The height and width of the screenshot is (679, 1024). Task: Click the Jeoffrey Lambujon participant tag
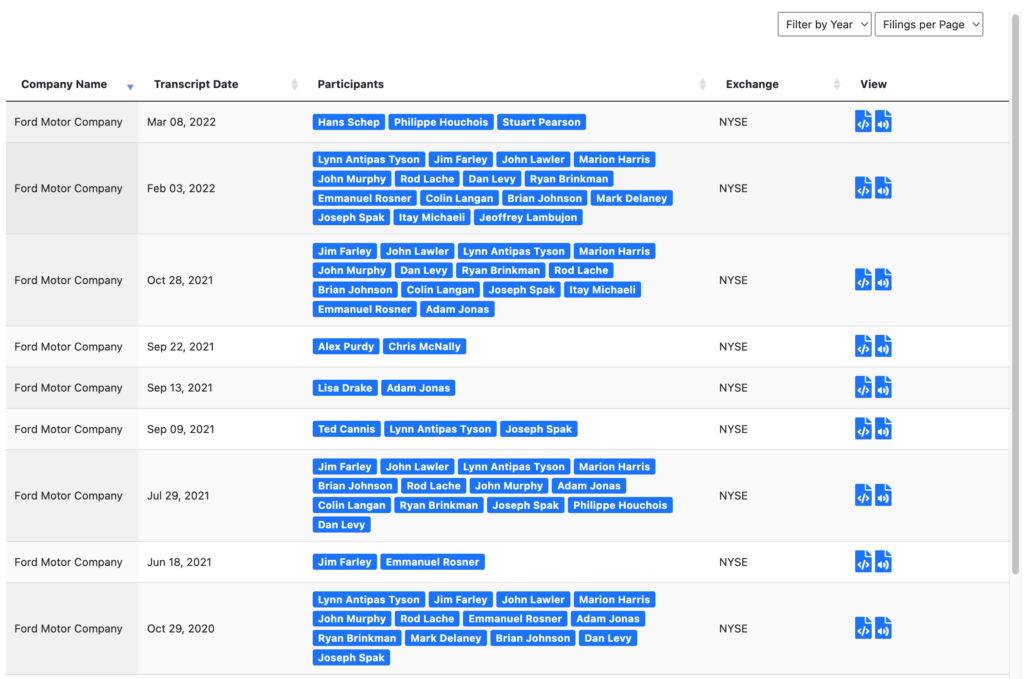click(x=528, y=217)
